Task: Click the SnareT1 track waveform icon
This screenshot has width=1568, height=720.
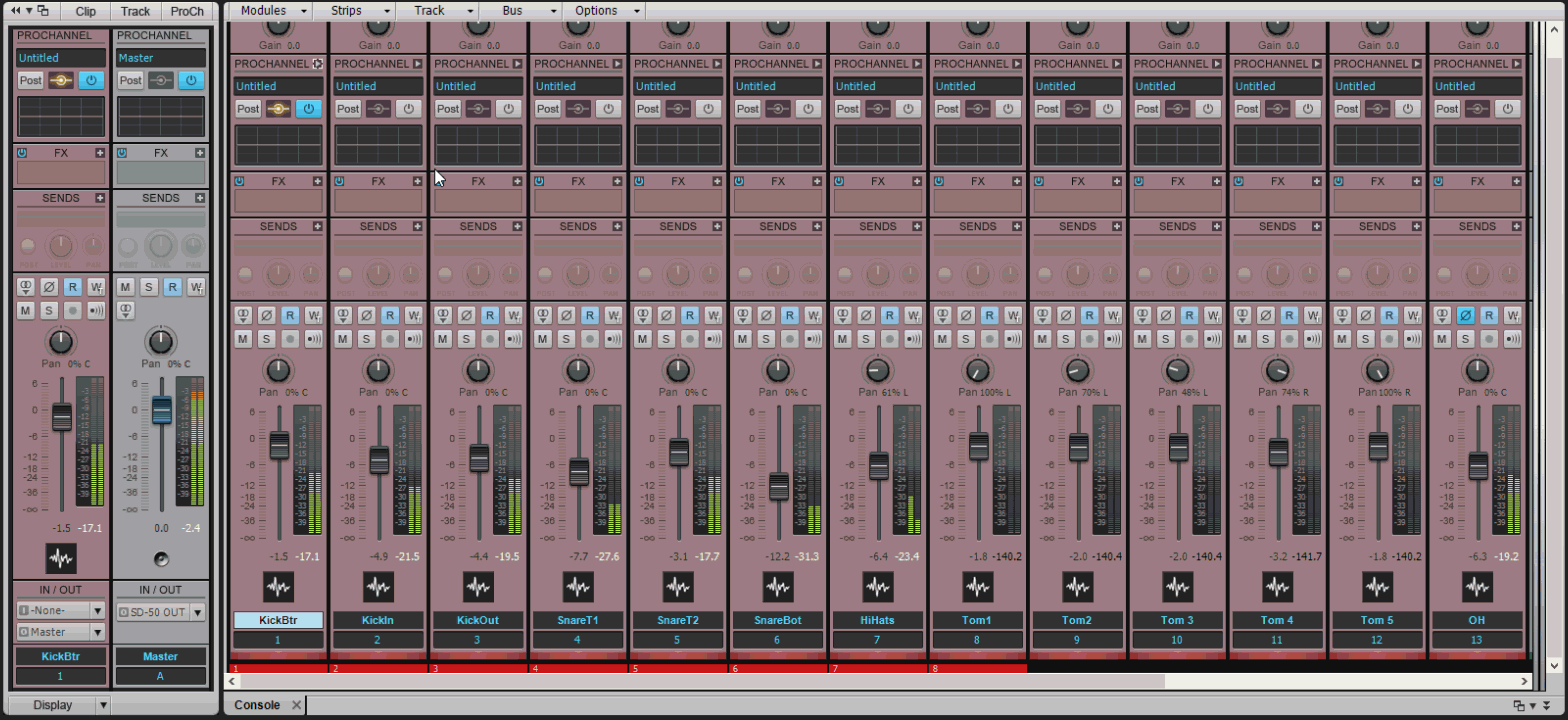Action: tap(578, 587)
